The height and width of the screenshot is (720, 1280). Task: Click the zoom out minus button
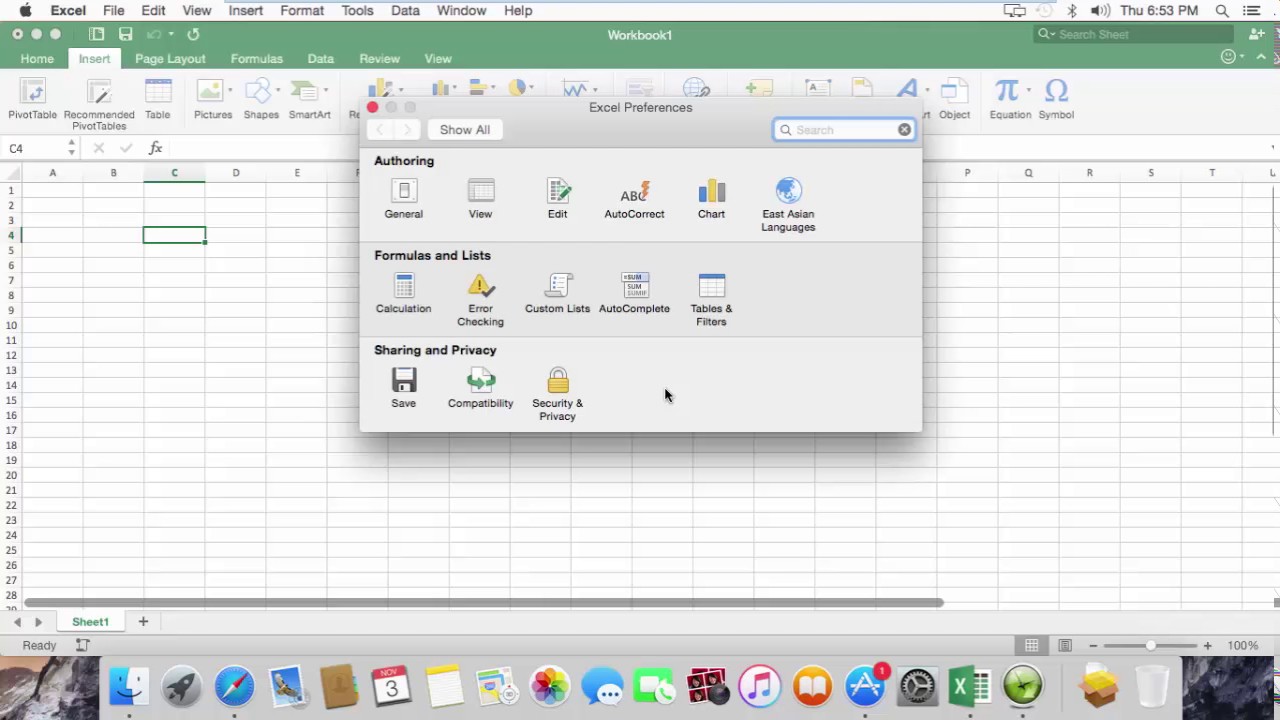(x=1093, y=646)
